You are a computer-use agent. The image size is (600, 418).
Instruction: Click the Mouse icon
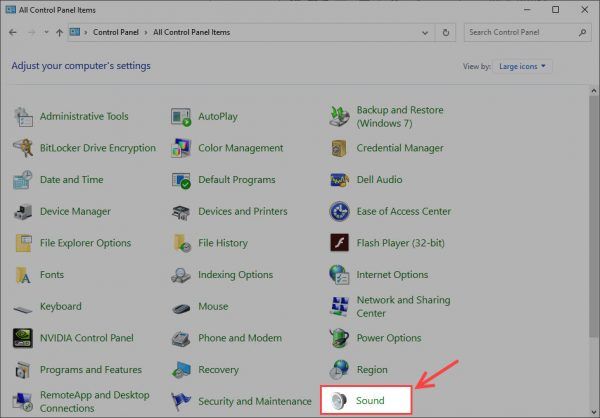coord(181,306)
